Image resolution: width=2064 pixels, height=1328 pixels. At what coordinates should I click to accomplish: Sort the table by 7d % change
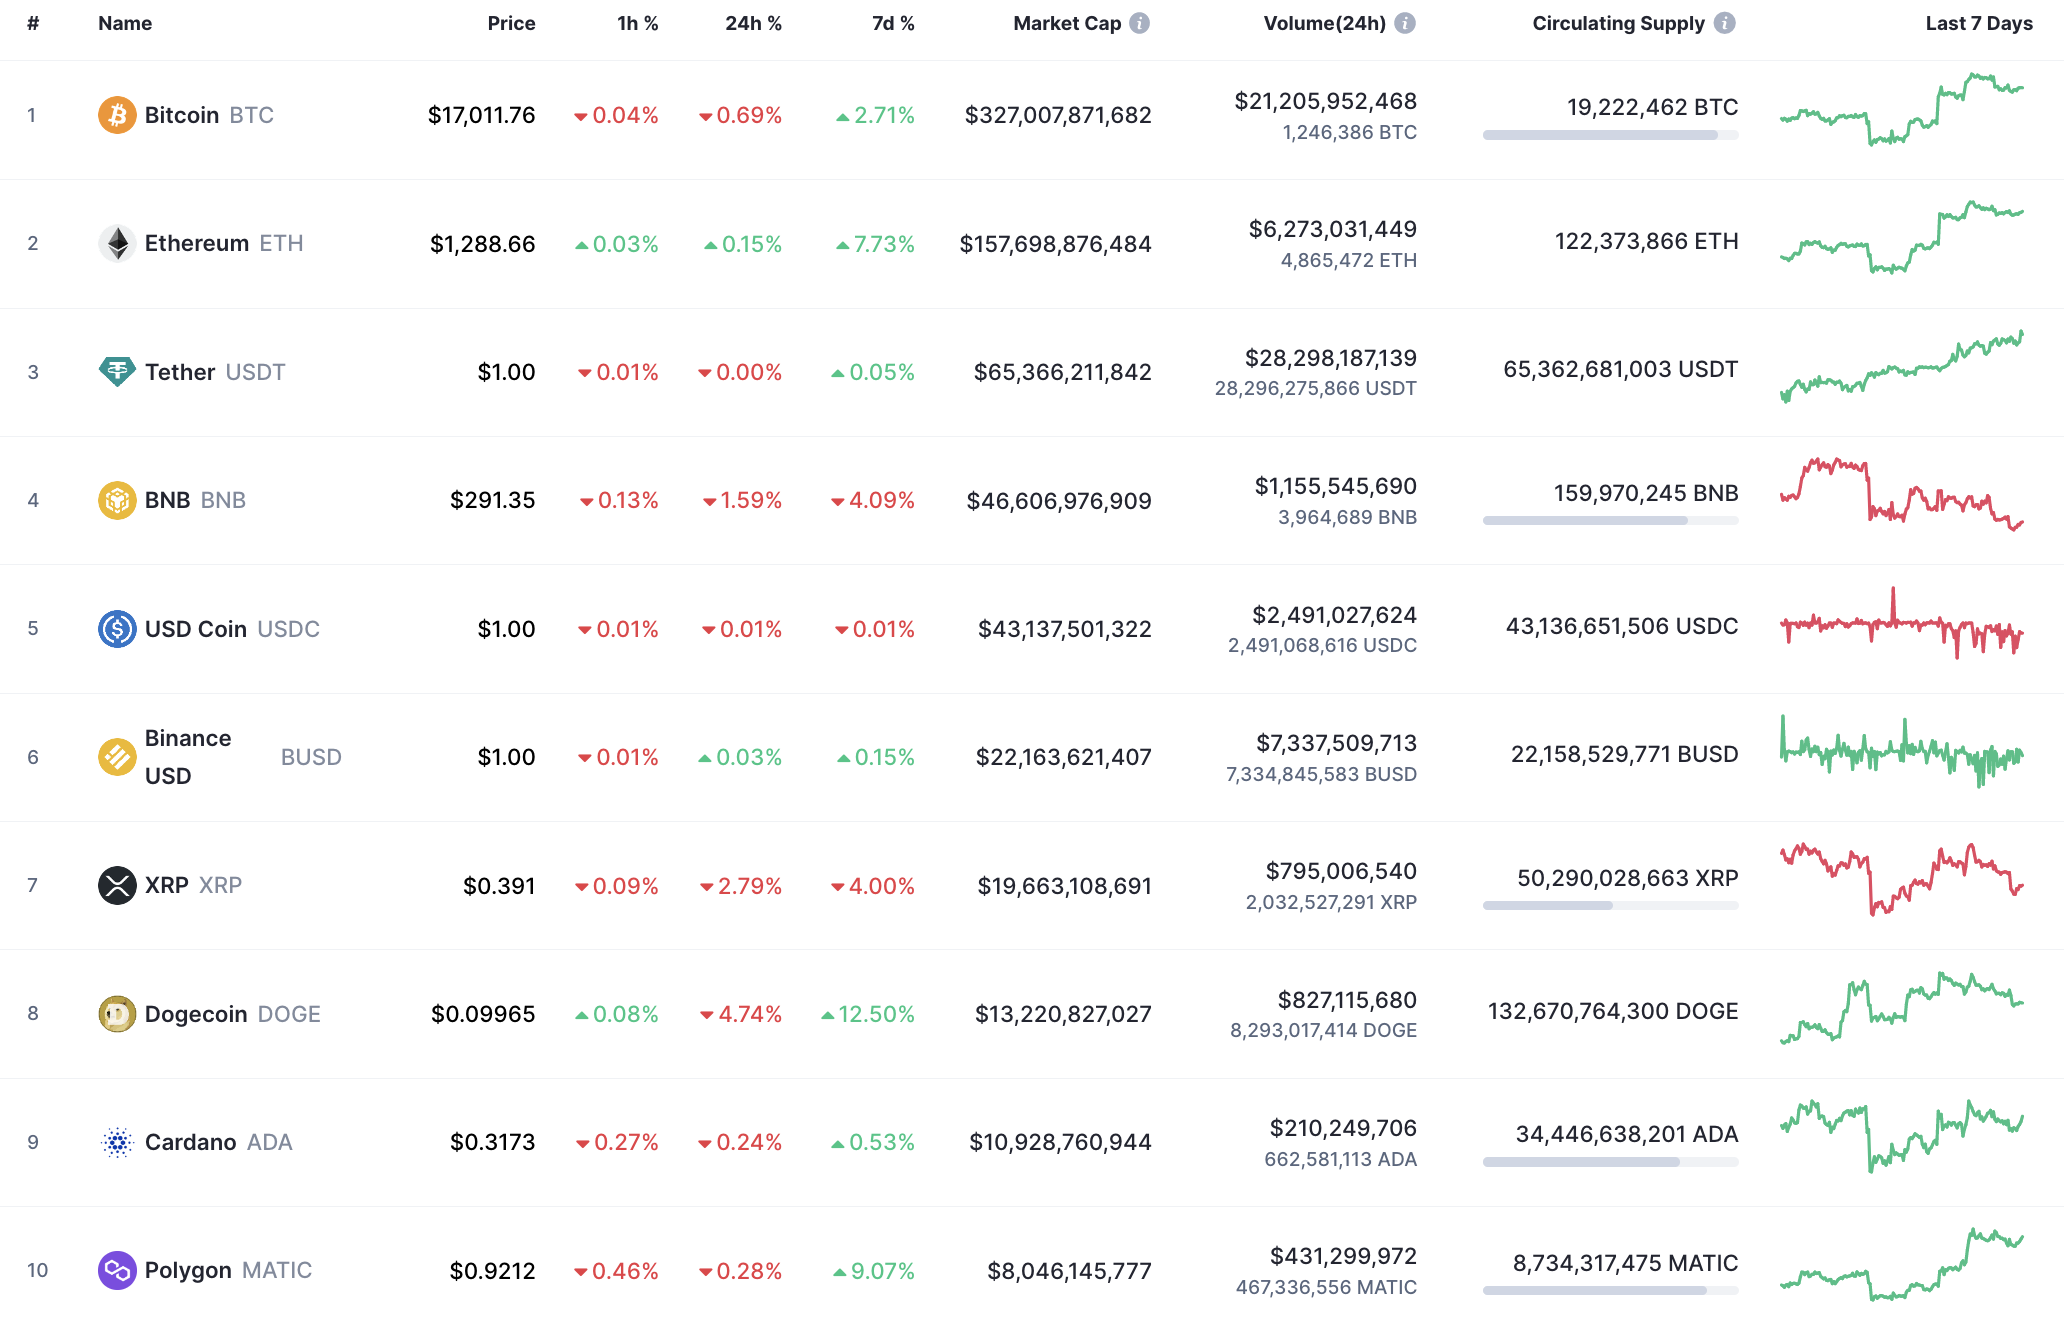click(x=891, y=23)
